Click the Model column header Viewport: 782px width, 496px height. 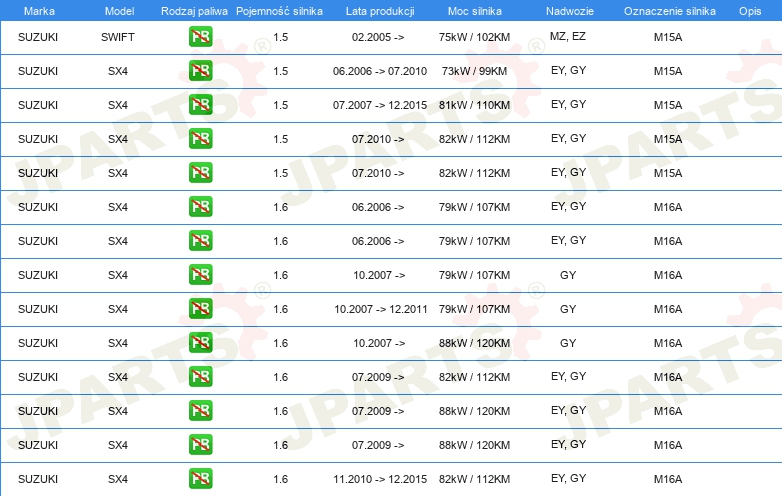(119, 11)
